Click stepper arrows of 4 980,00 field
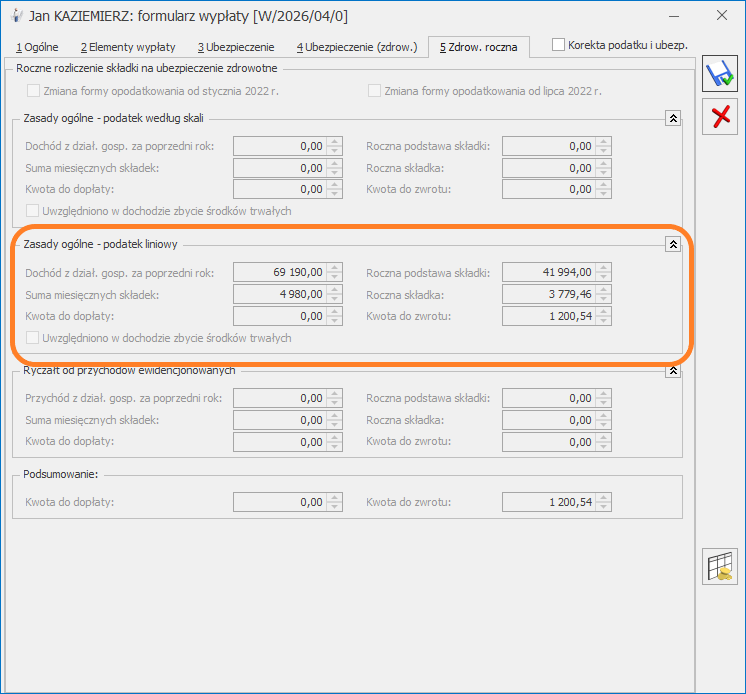746x694 pixels. 335,294
